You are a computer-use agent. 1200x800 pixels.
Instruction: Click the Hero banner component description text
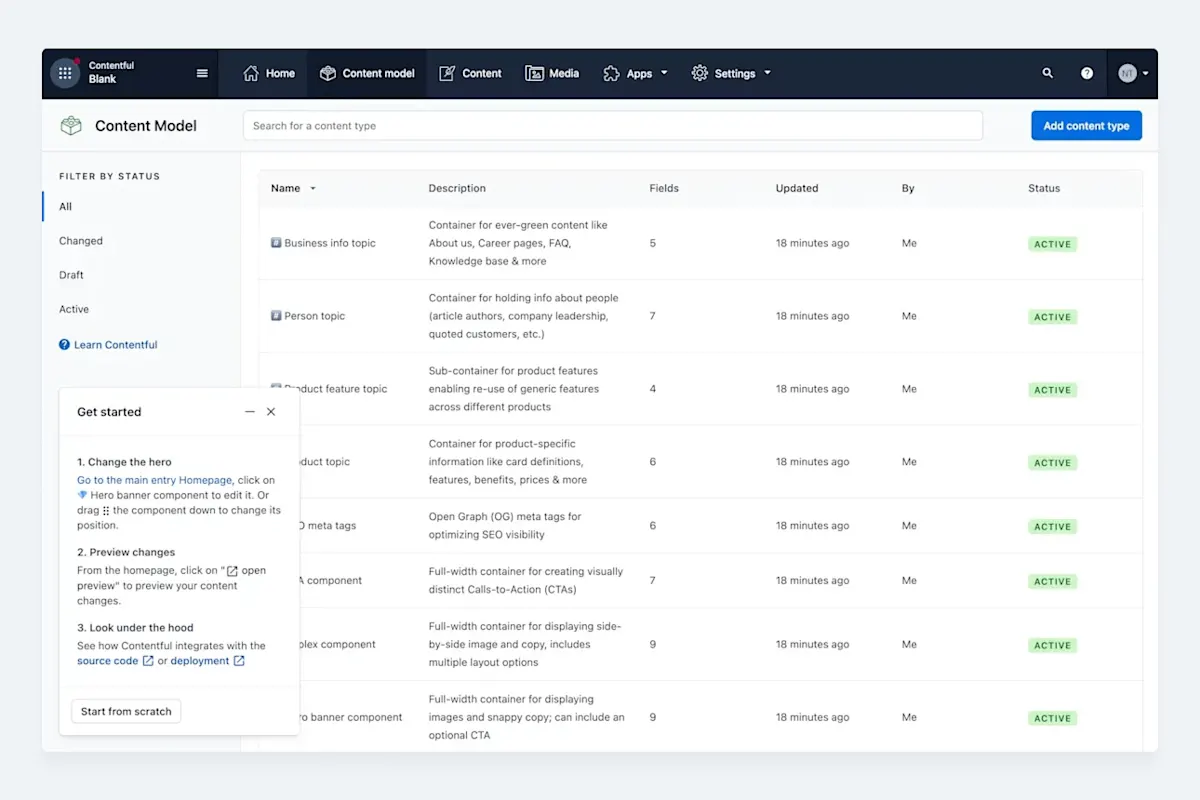(527, 717)
